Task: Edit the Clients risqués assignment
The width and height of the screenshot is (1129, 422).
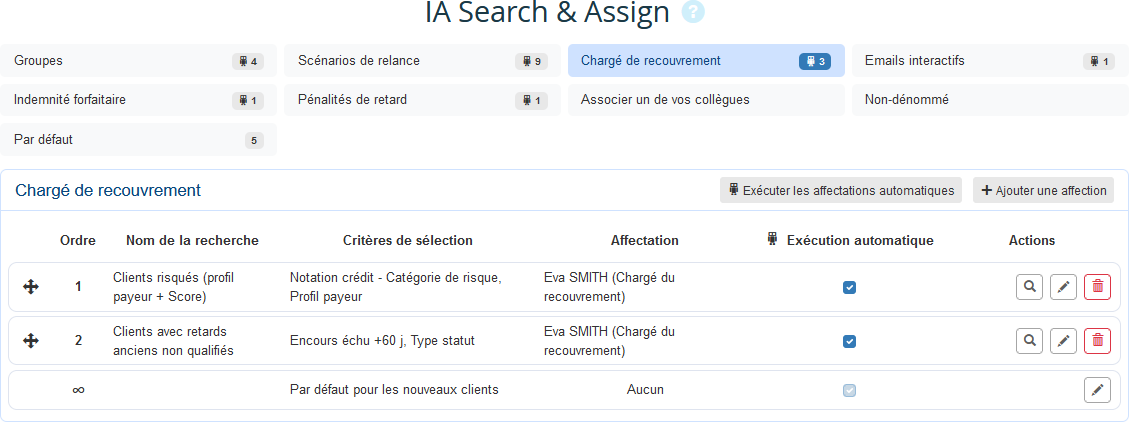Action: click(1063, 287)
